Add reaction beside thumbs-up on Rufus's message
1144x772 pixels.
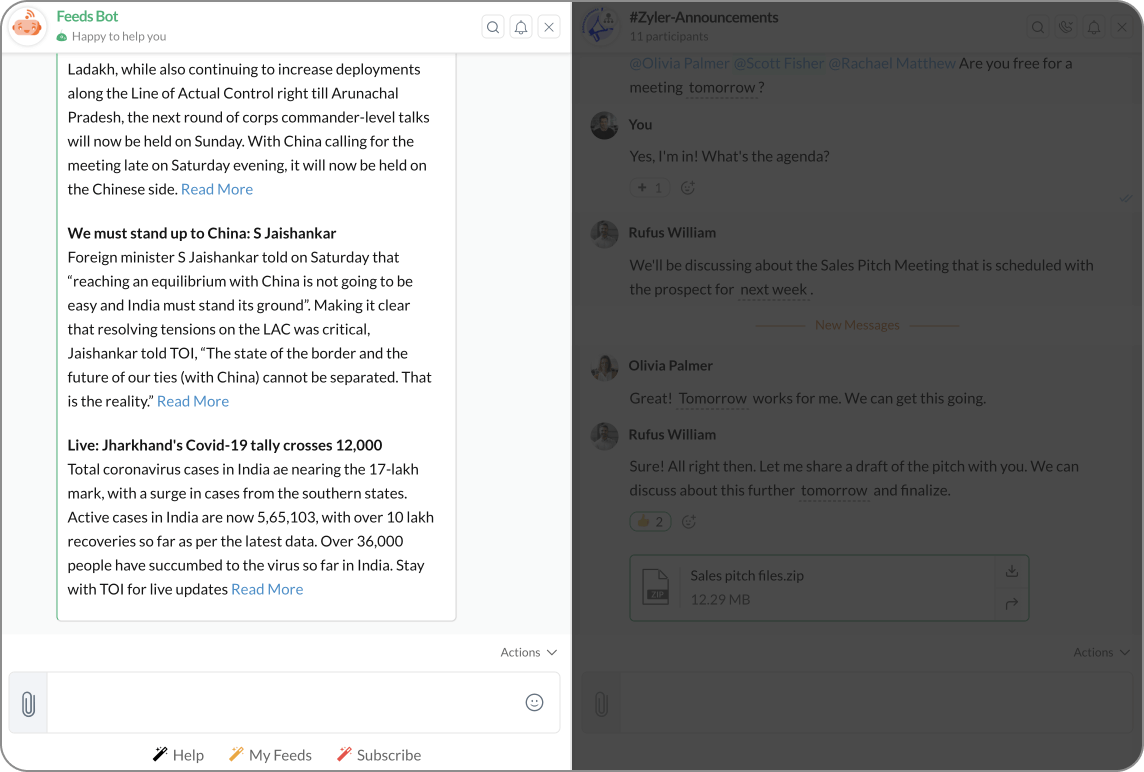pos(688,522)
